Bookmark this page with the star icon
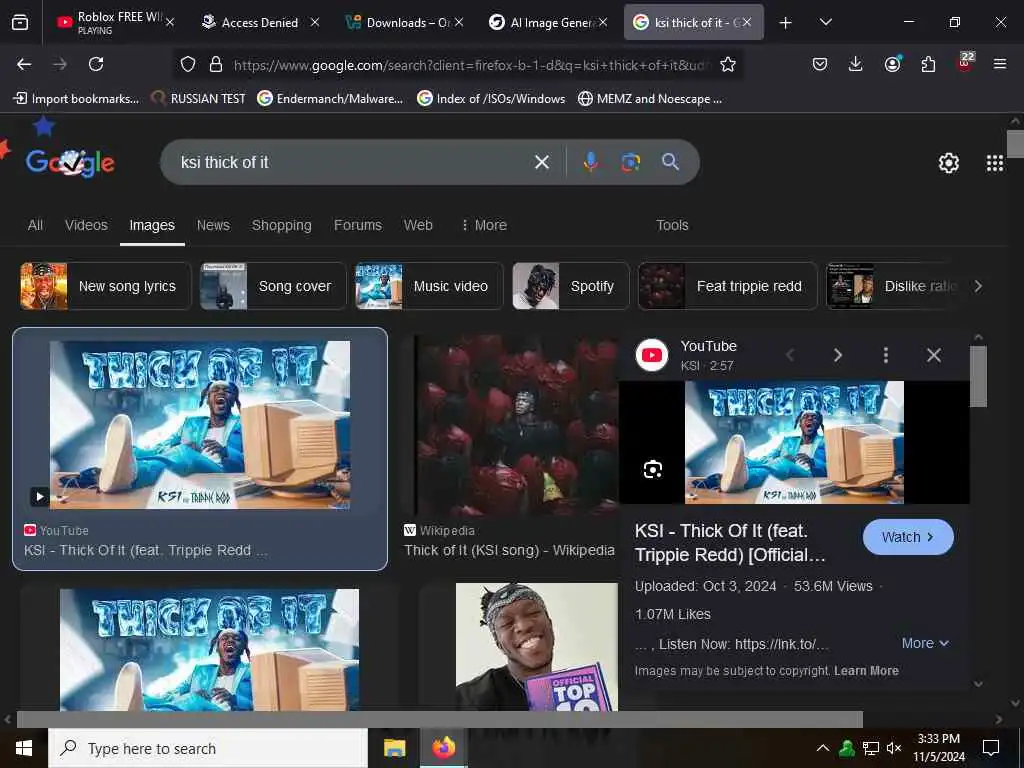The image size is (1024, 768). (x=728, y=64)
